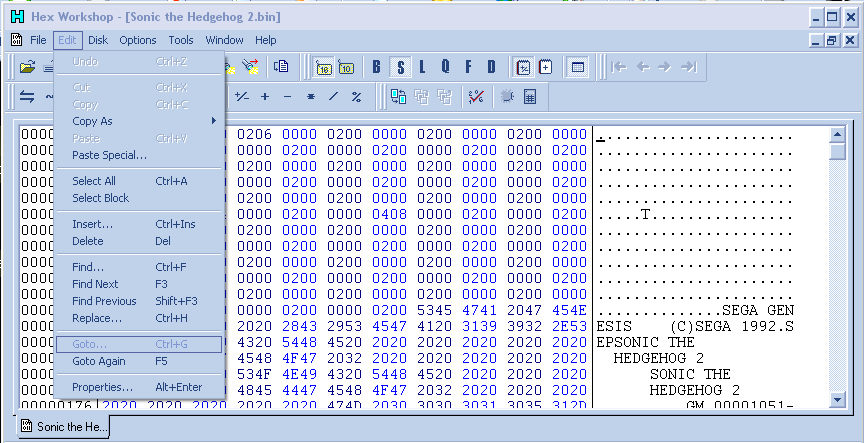This screenshot has height=443, width=864.
Task: Click the subtract (-) operation icon
Action: tap(287, 96)
